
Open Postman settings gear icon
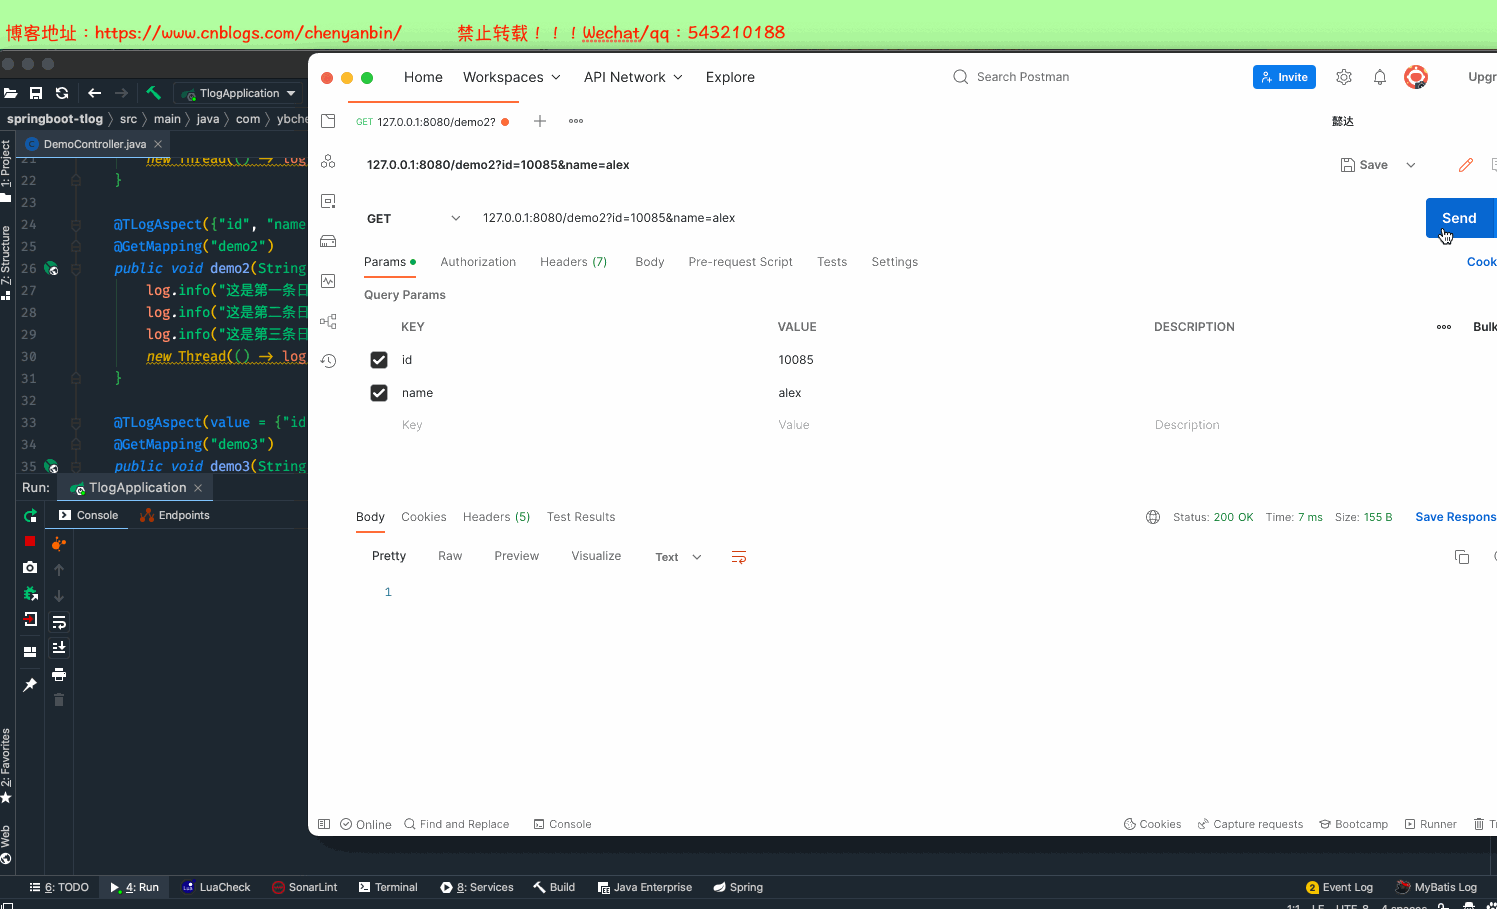(1344, 77)
